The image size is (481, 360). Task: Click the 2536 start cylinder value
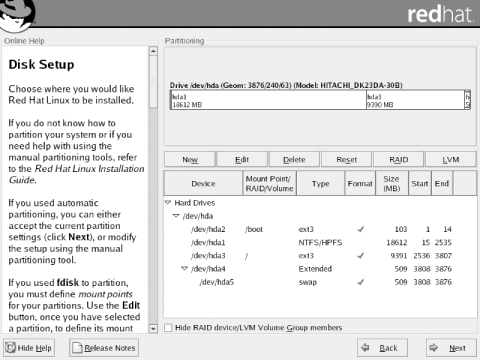click(x=422, y=256)
